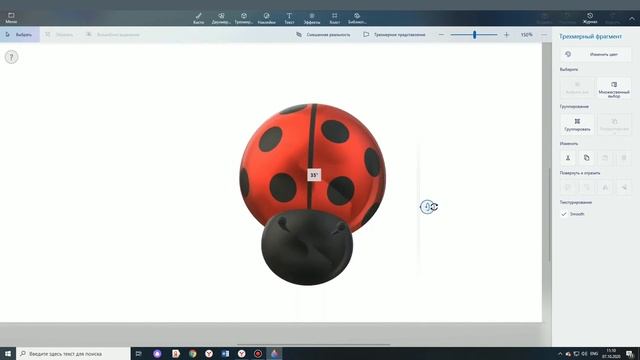Open Chrome from the taskbar
Image resolution: width=640 pixels, height=360 pixels.
point(192,353)
